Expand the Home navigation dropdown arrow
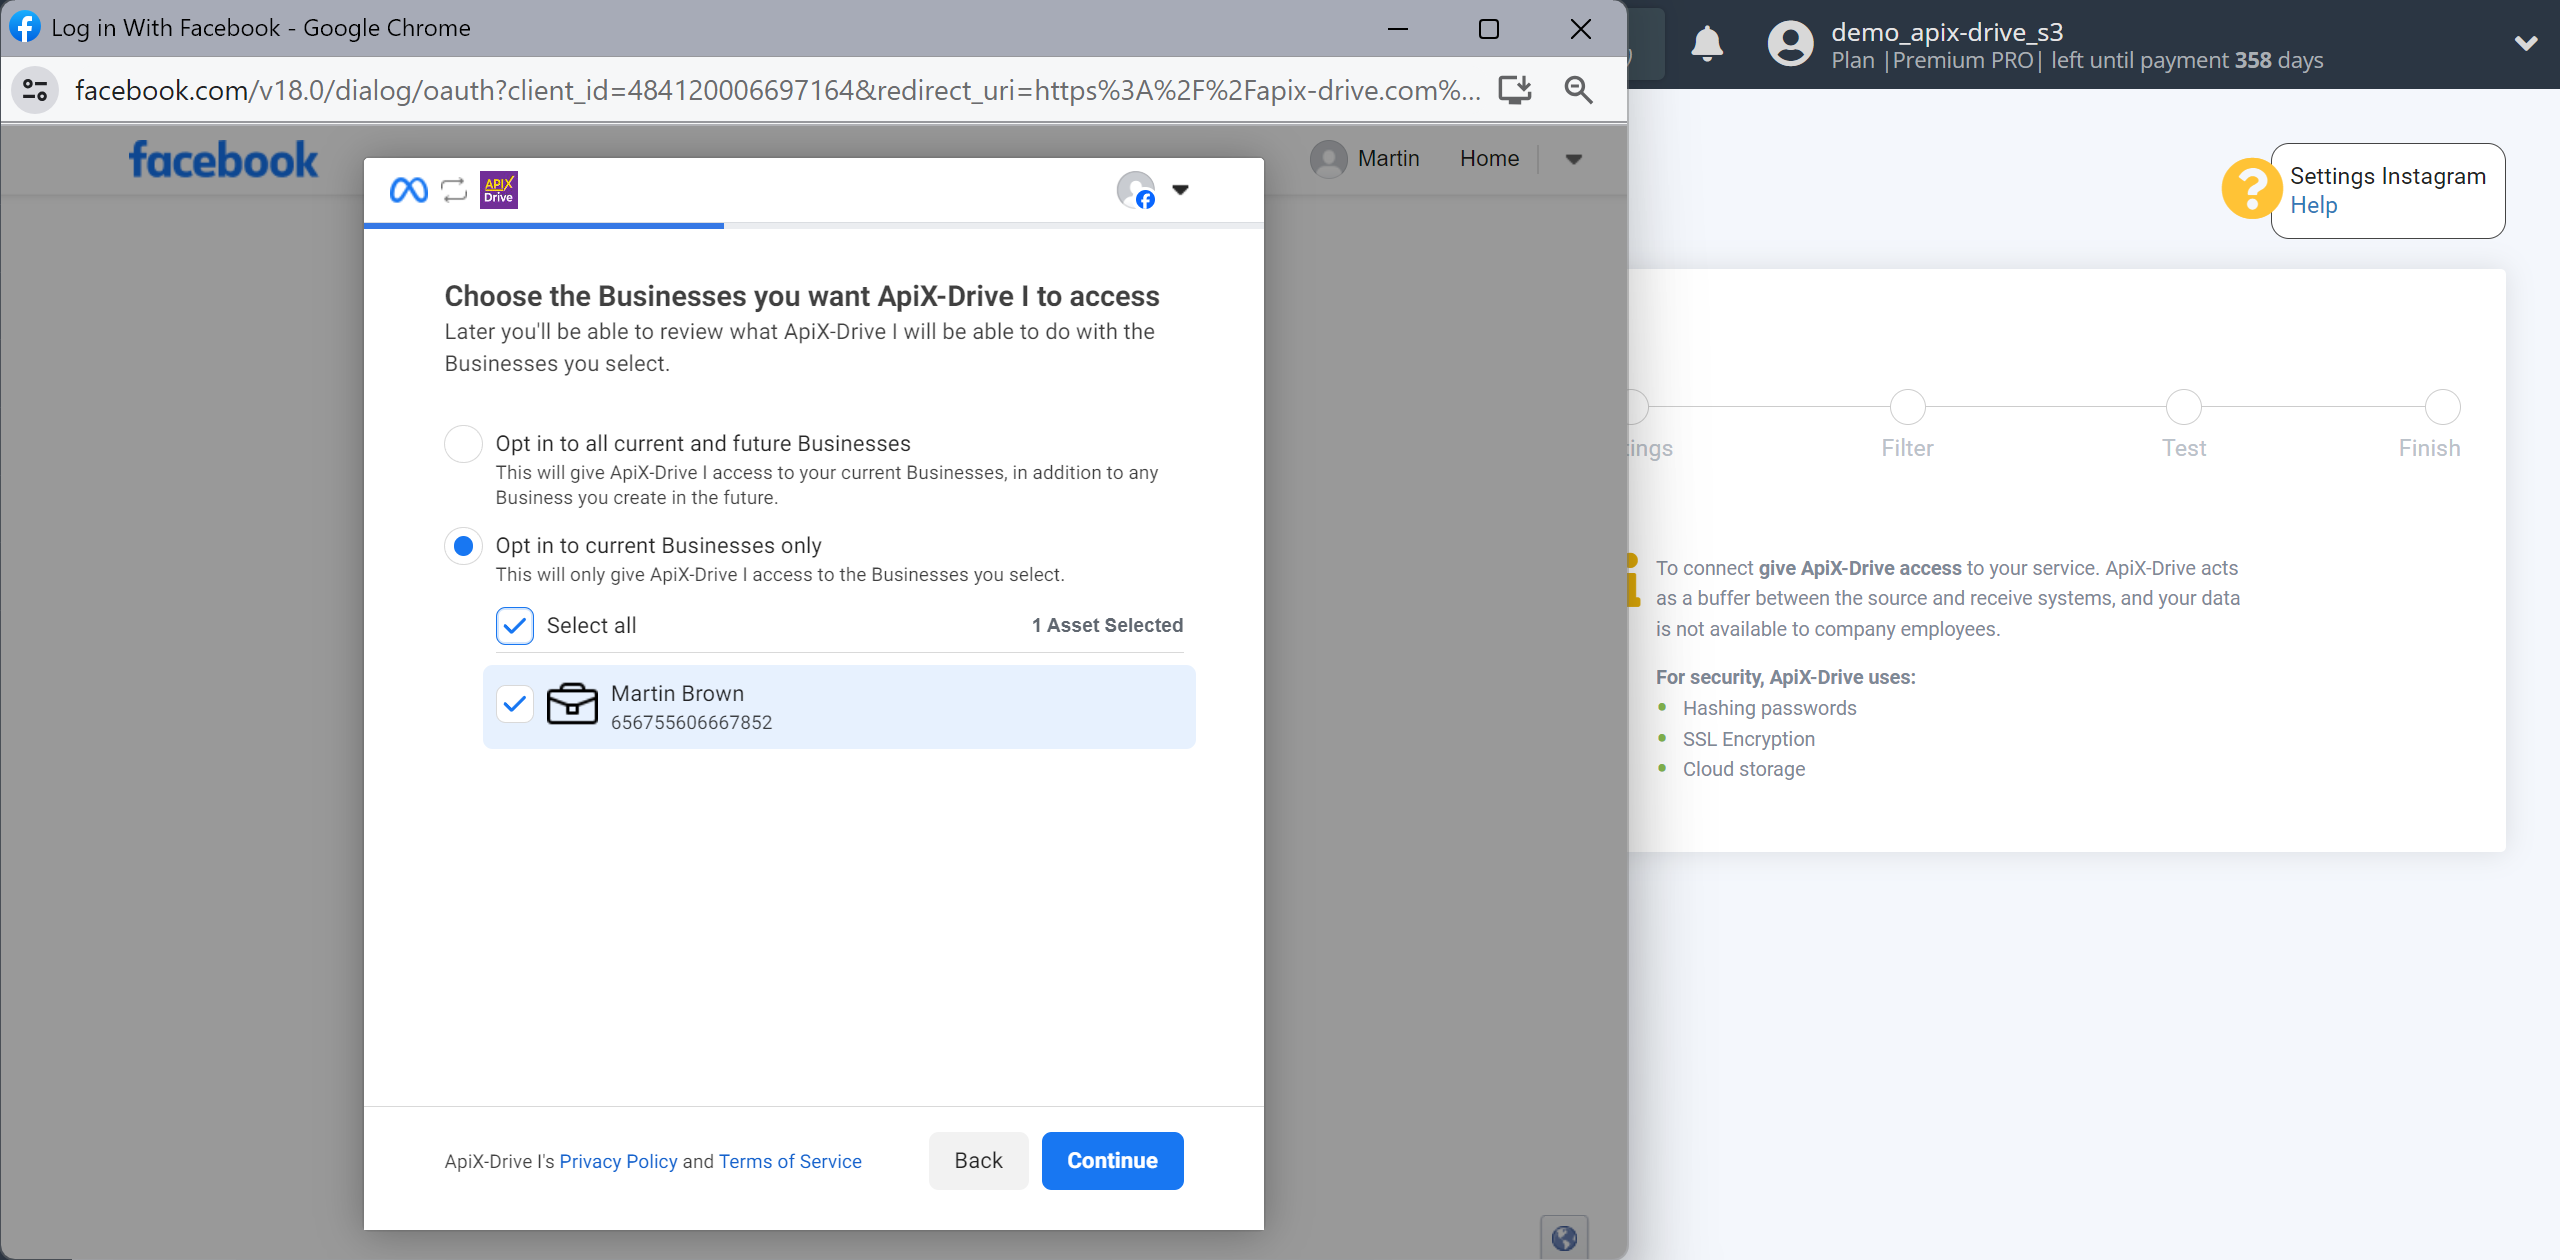Image resolution: width=2560 pixels, height=1260 pixels. [x=1572, y=158]
